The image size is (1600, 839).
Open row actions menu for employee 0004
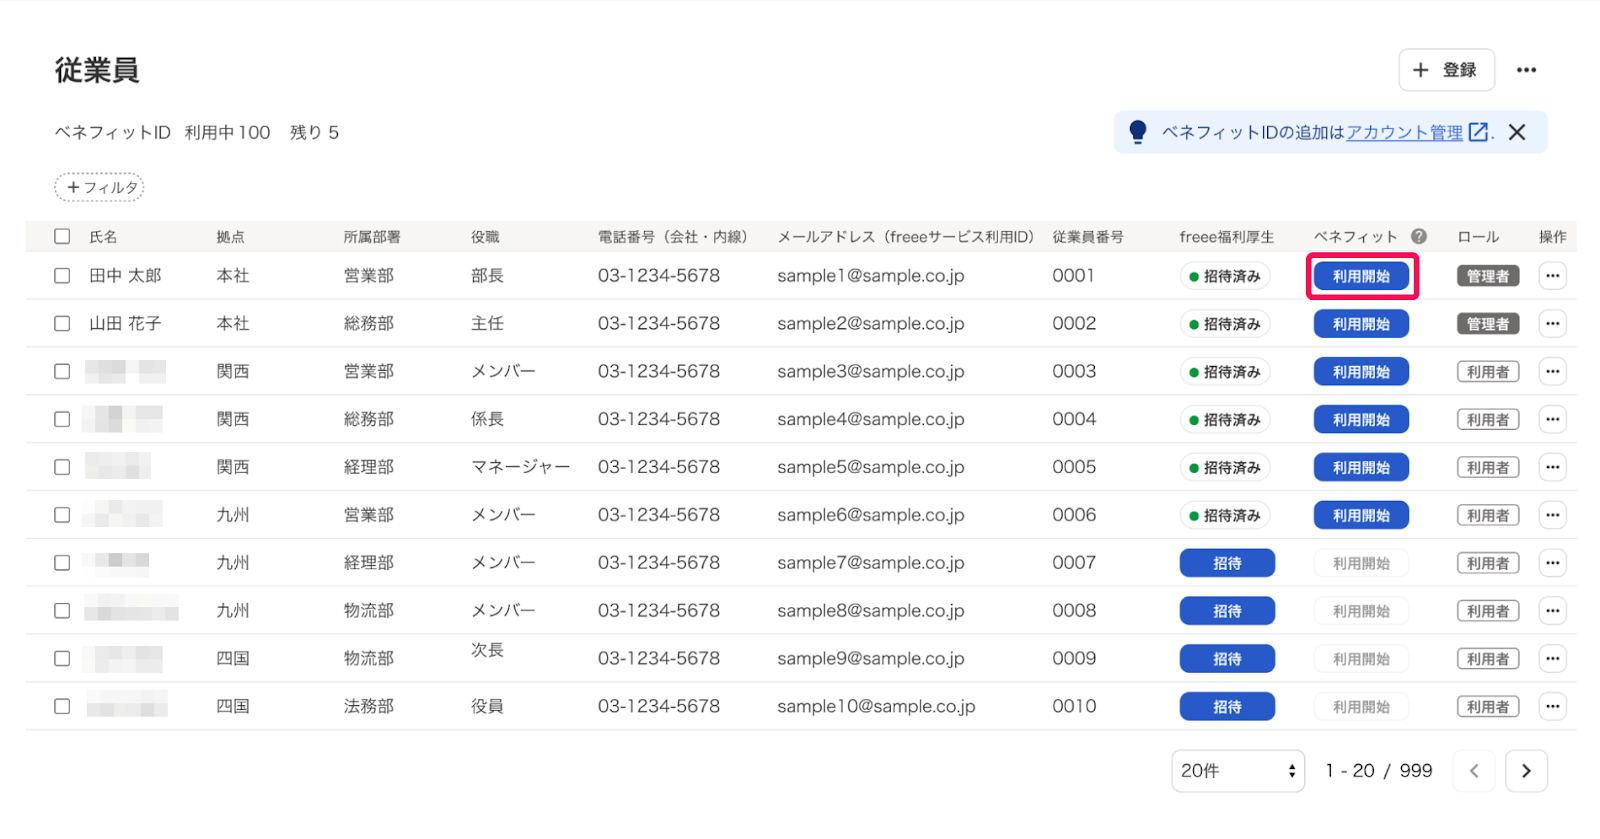point(1552,420)
